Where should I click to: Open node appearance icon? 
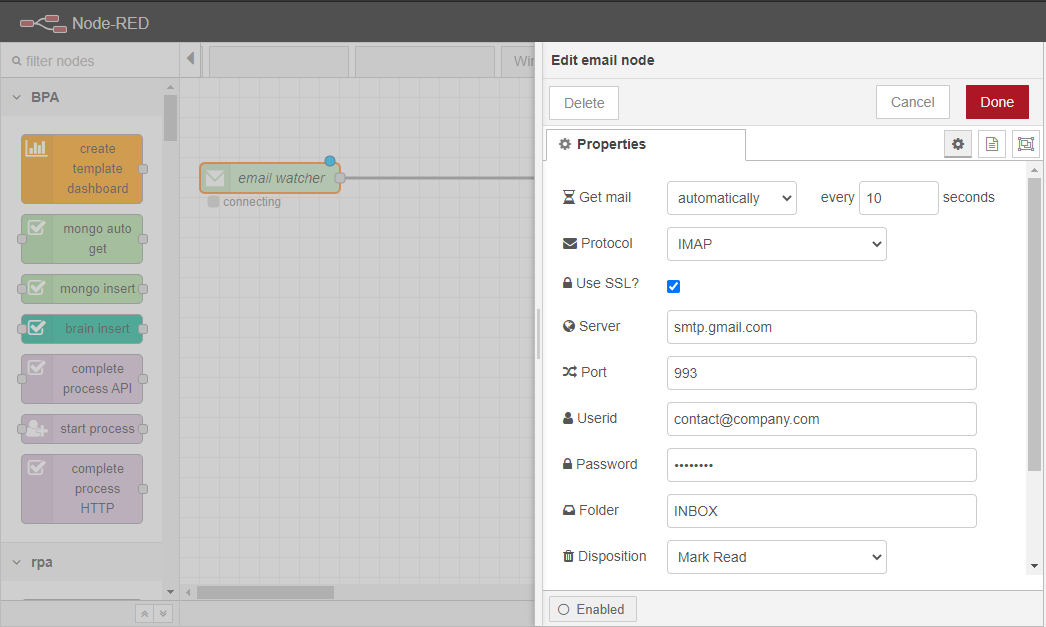(1026, 144)
